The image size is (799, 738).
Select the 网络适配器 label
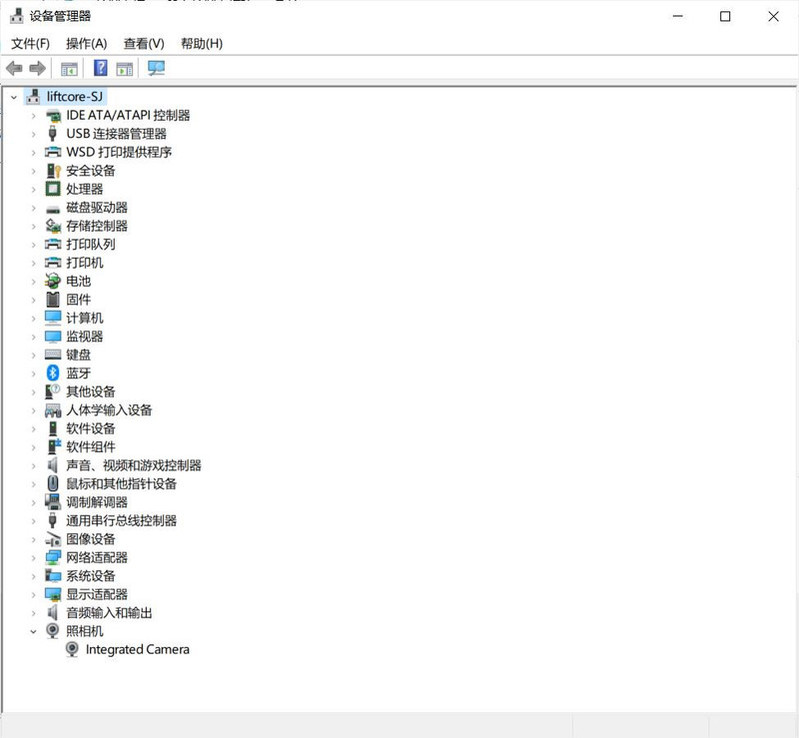coord(97,557)
